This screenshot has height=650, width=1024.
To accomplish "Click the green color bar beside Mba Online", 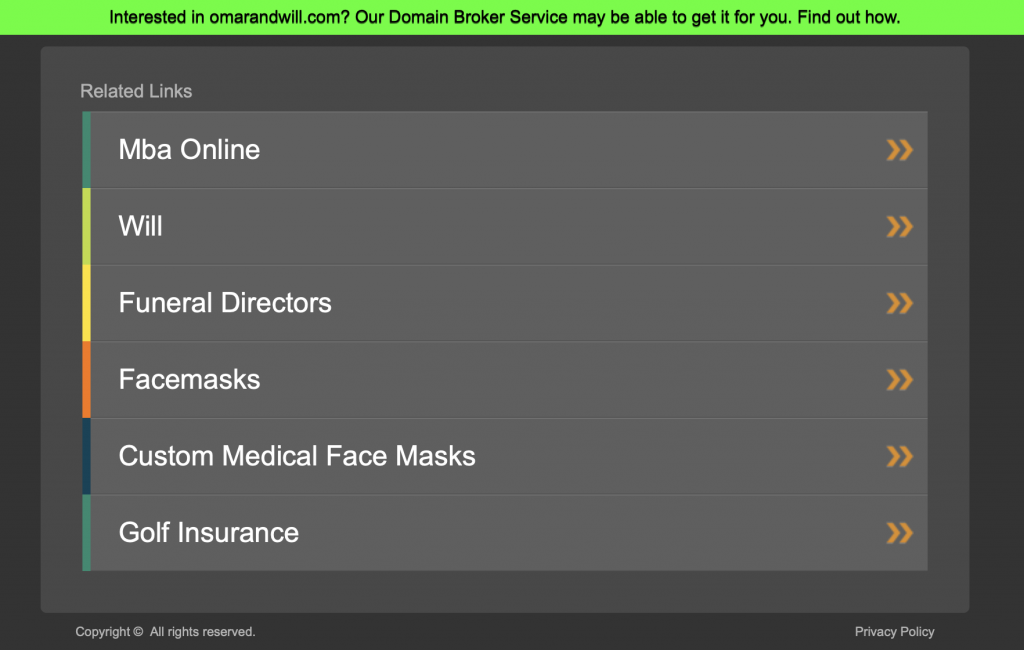I will point(86,150).
